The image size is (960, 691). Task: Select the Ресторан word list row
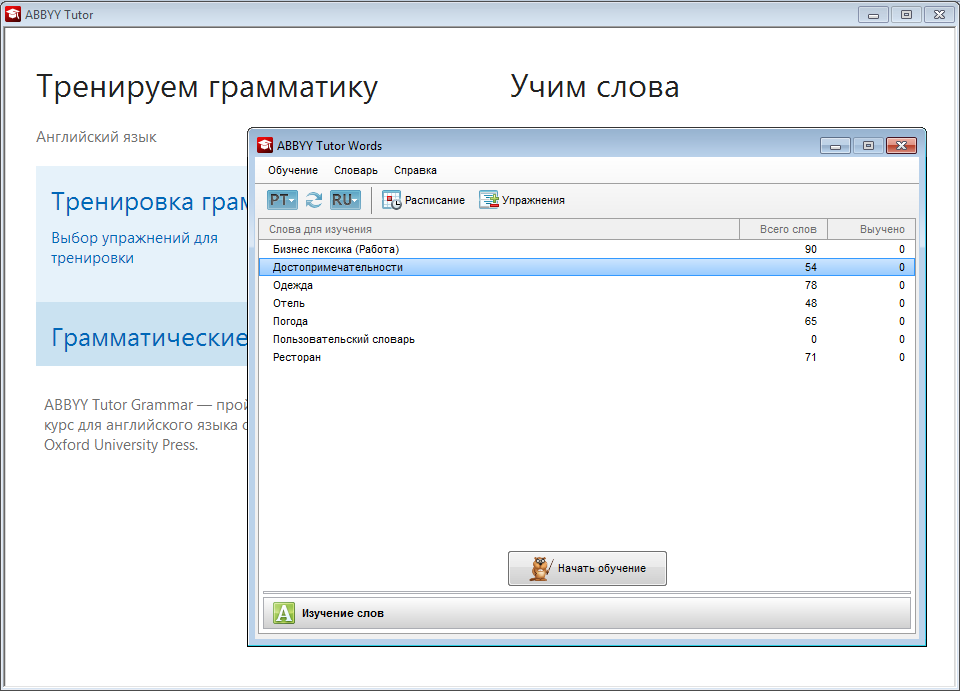297,357
